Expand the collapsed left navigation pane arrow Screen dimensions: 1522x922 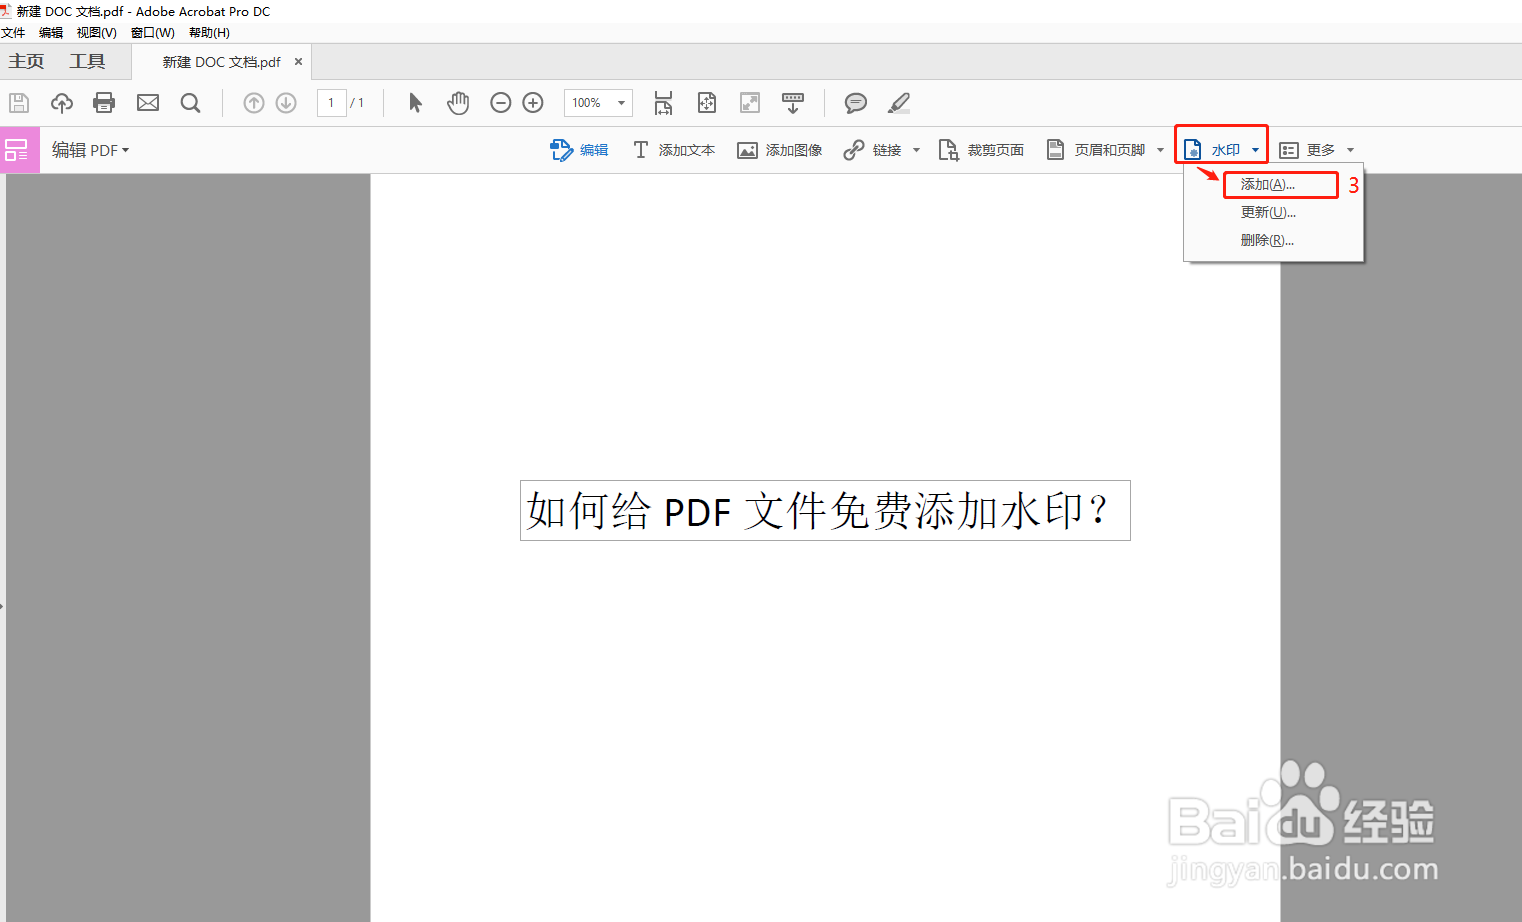point(2,605)
